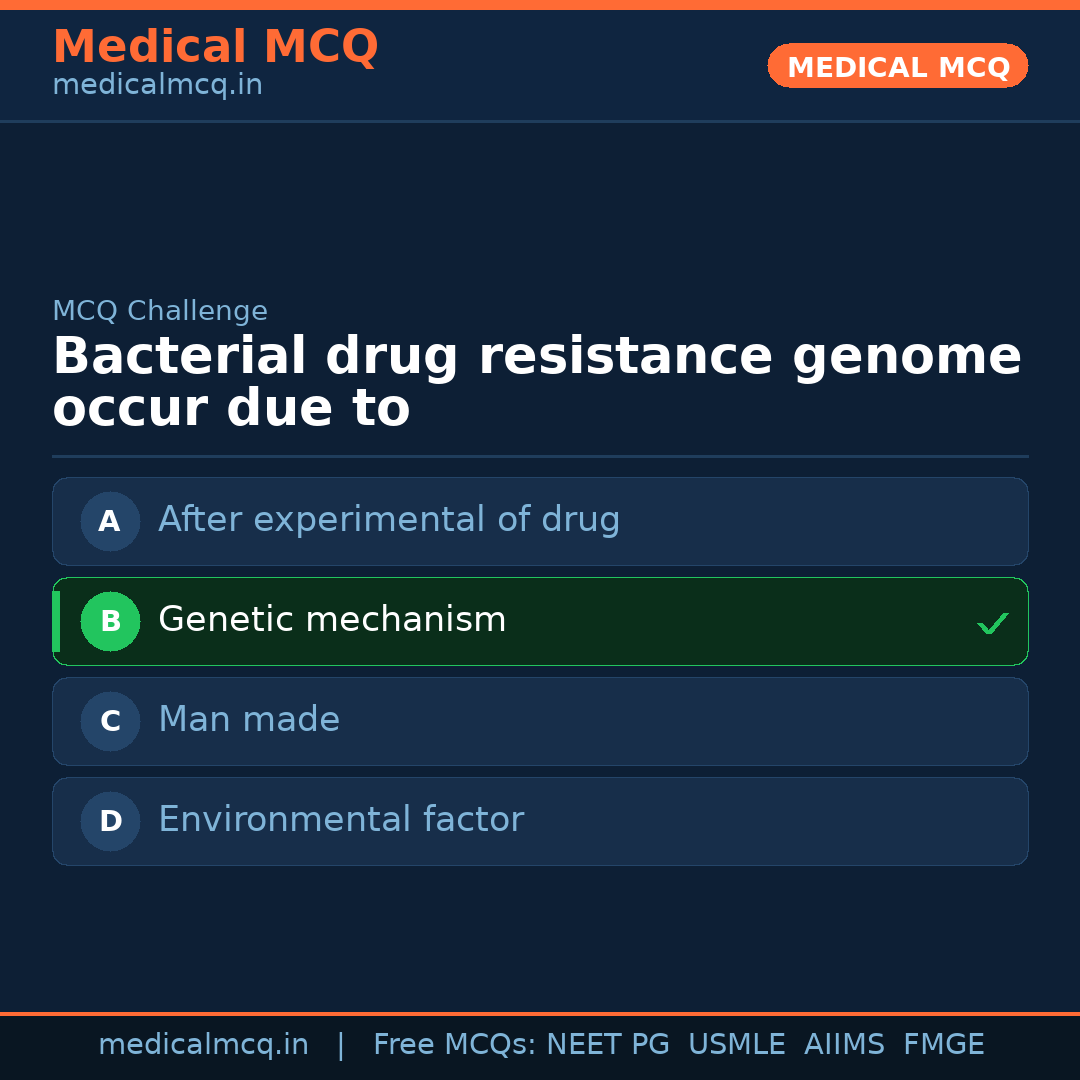Click the bacterial drug resistance question text
Viewport: 1080px width, 1080px height.
click(x=536, y=383)
